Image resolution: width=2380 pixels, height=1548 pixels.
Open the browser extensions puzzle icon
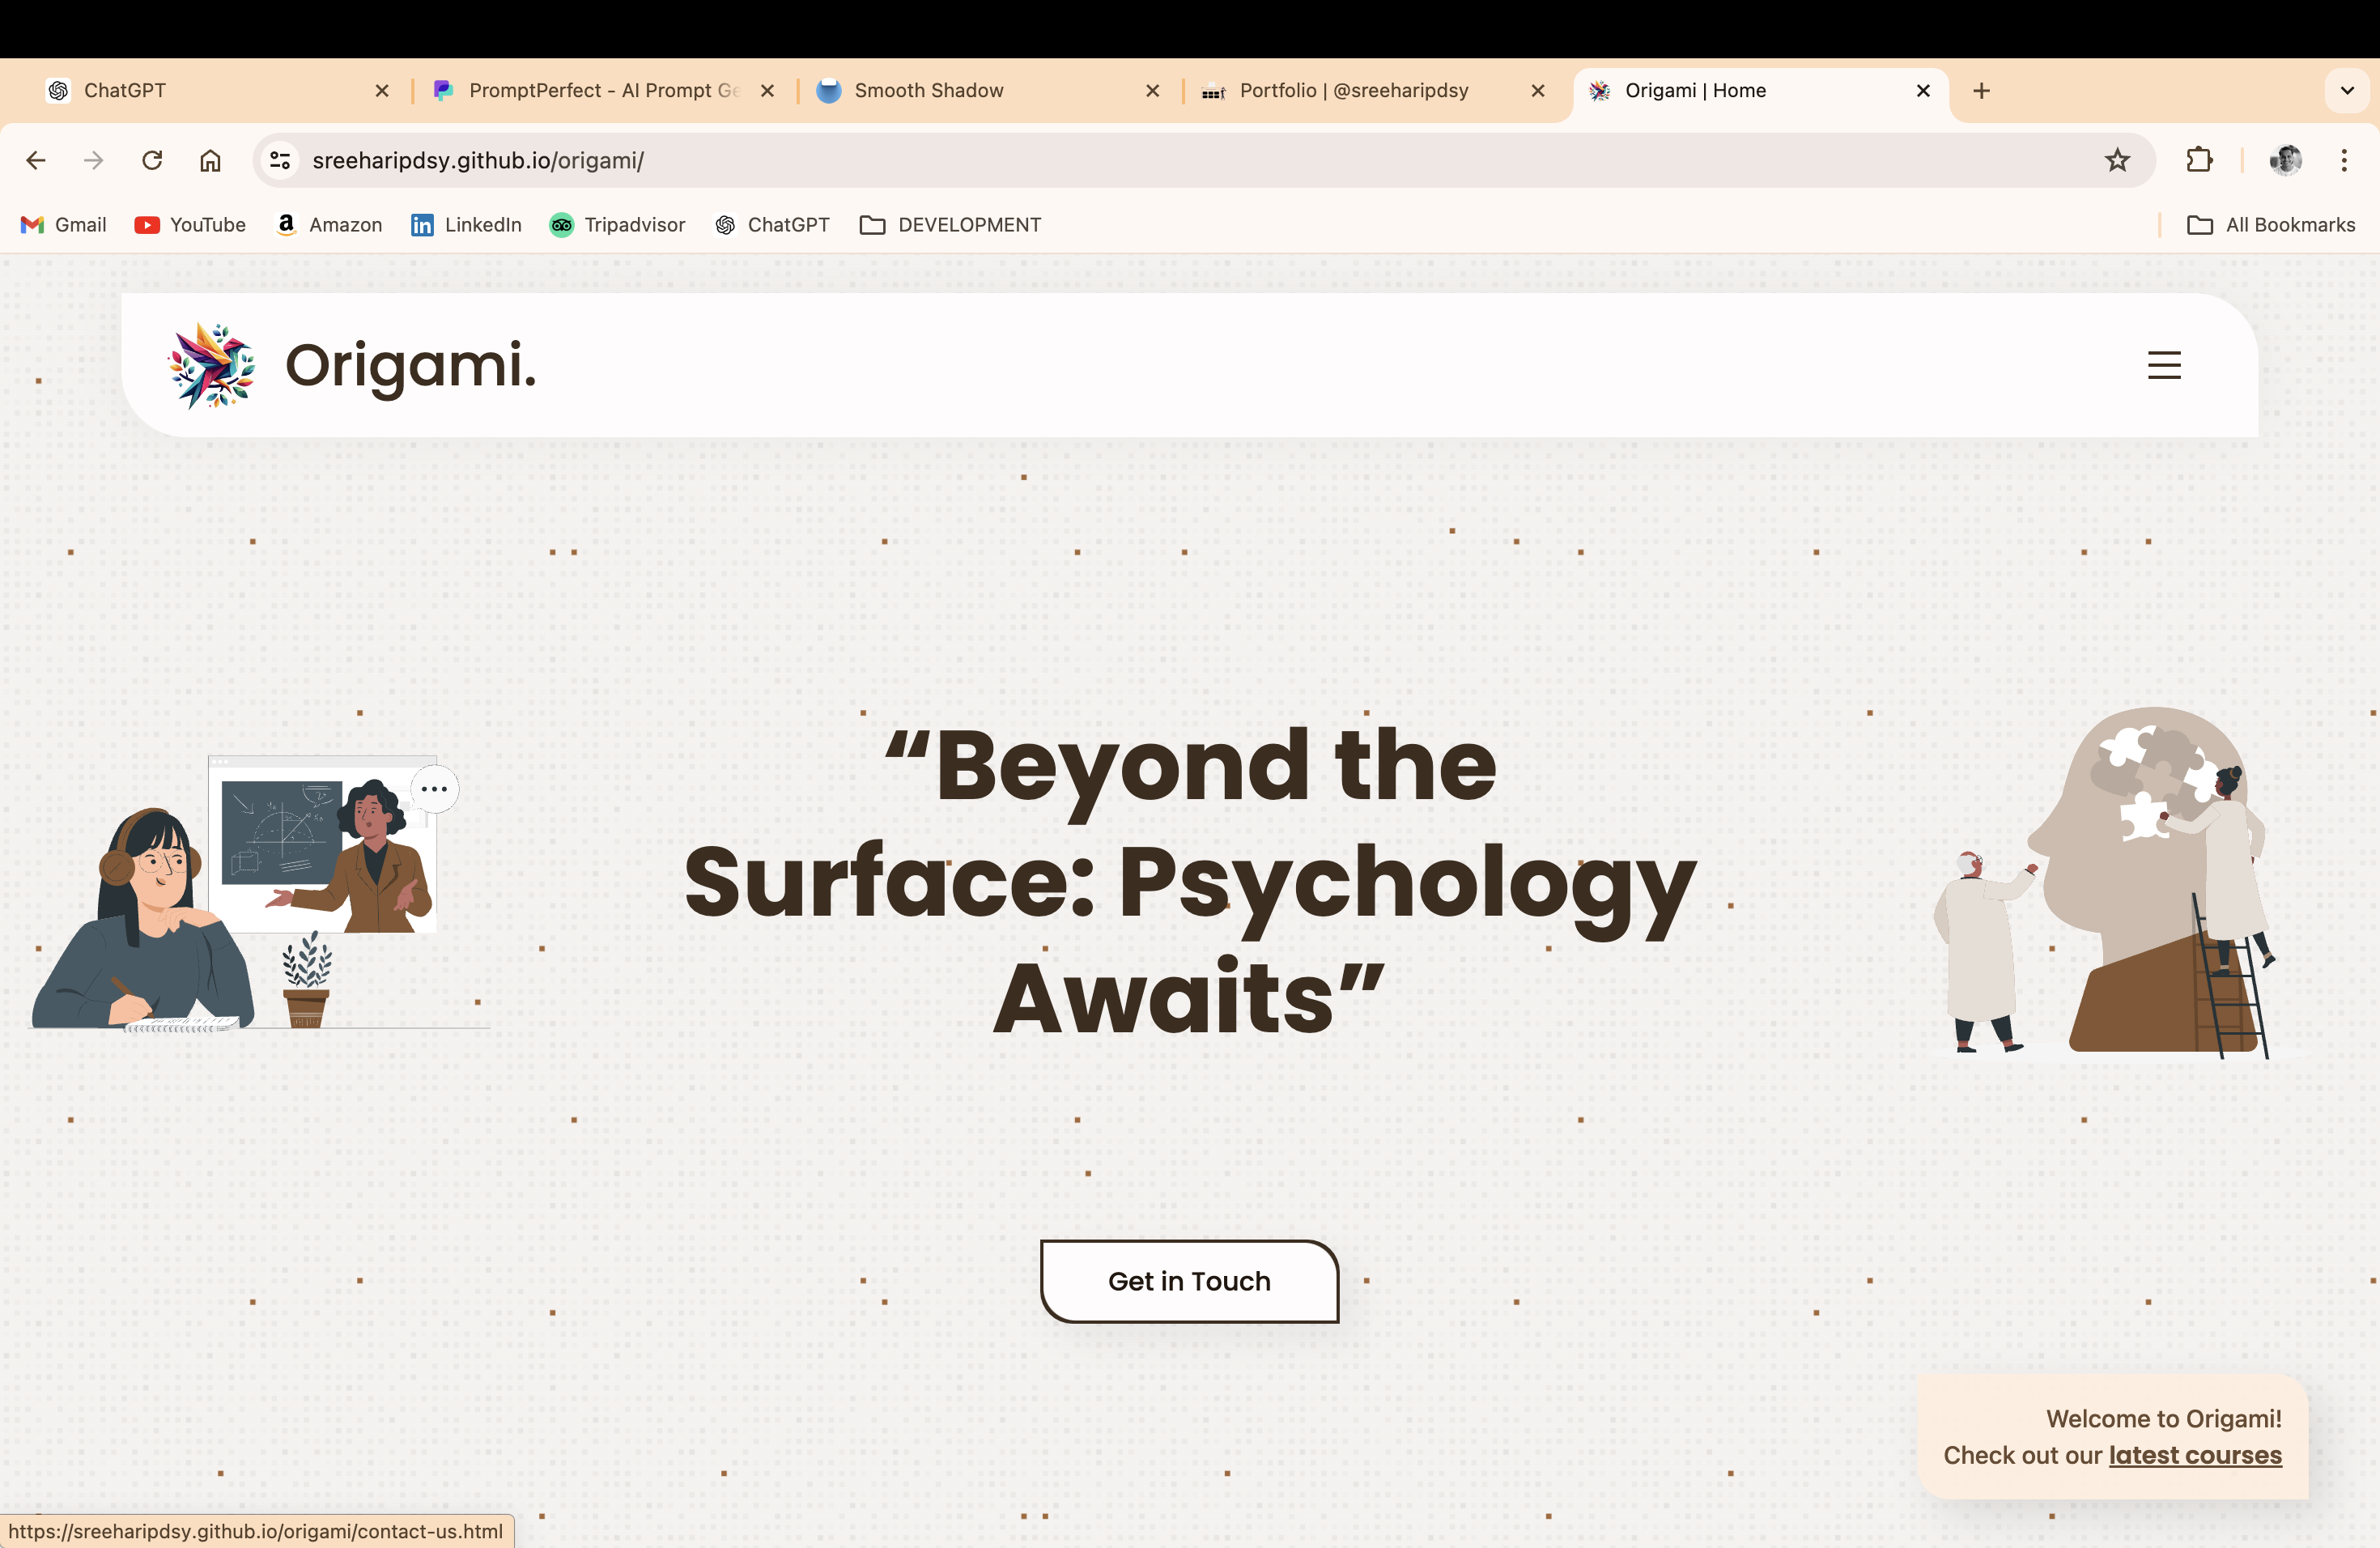(x=2199, y=160)
